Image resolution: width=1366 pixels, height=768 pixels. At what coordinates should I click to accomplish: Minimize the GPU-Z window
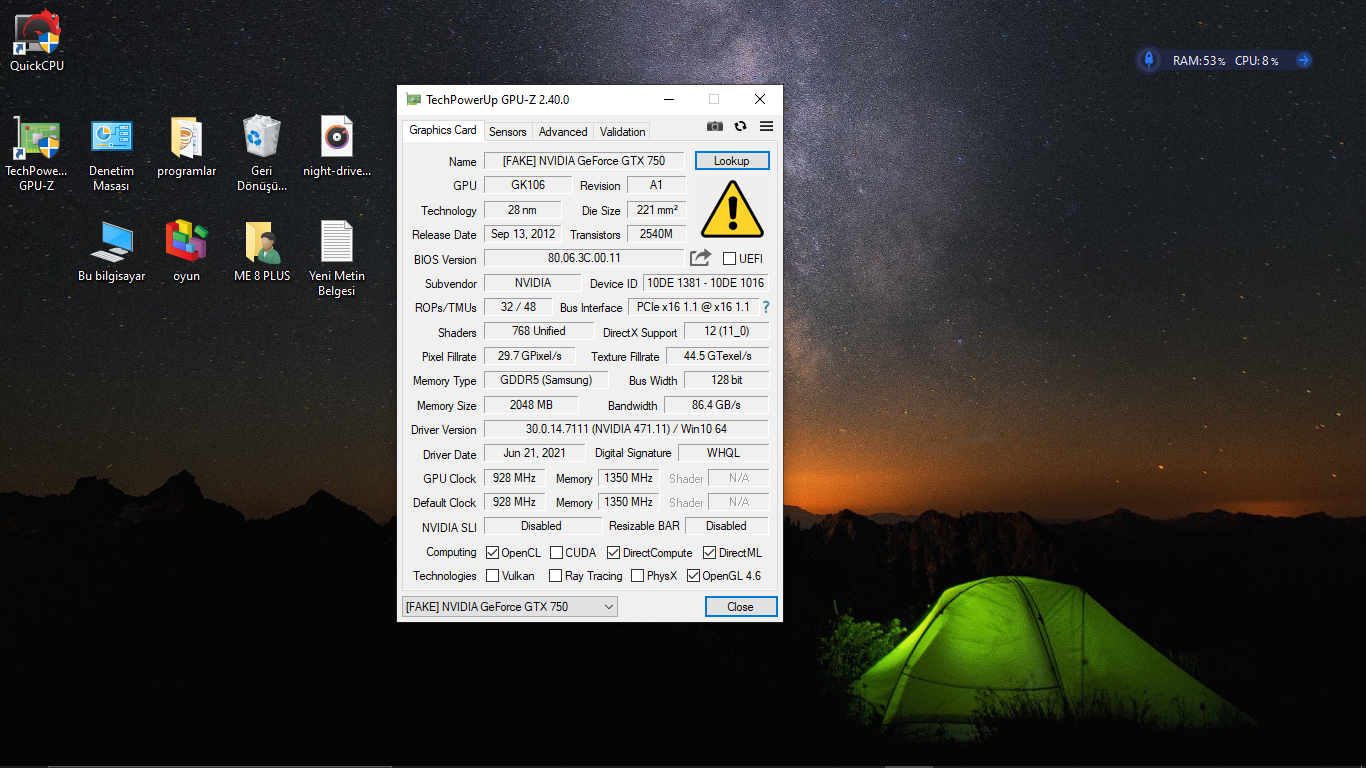click(x=670, y=99)
